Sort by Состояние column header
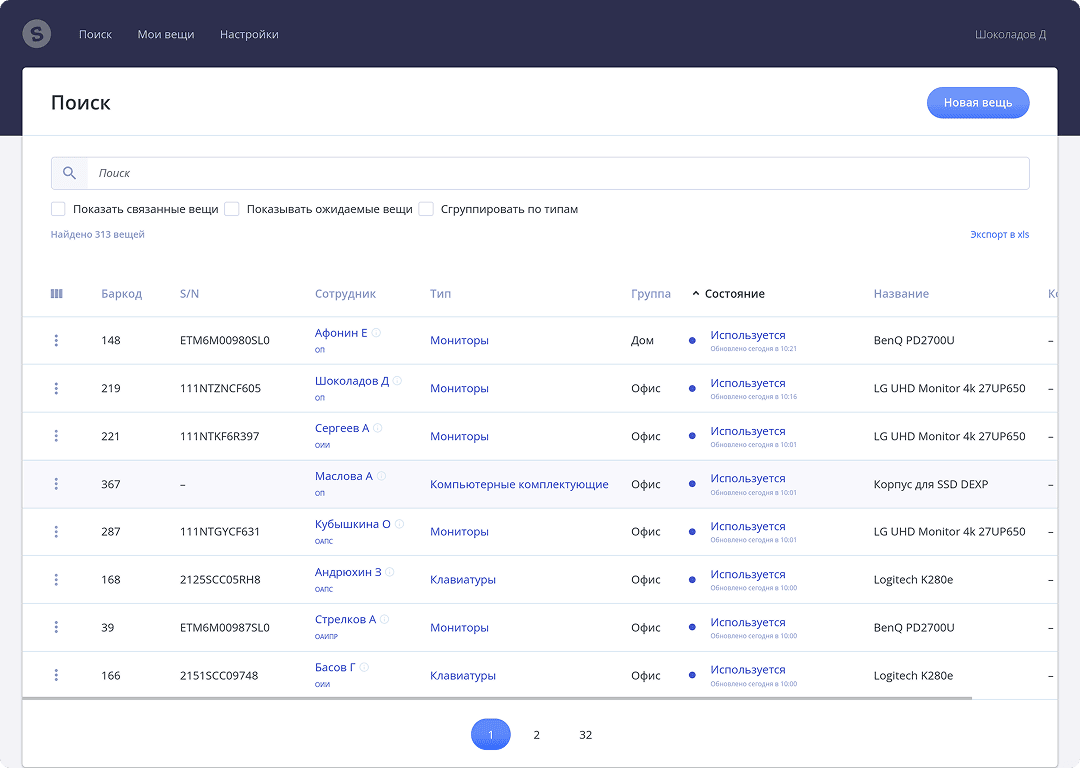The width and height of the screenshot is (1080, 768). [x=734, y=293]
